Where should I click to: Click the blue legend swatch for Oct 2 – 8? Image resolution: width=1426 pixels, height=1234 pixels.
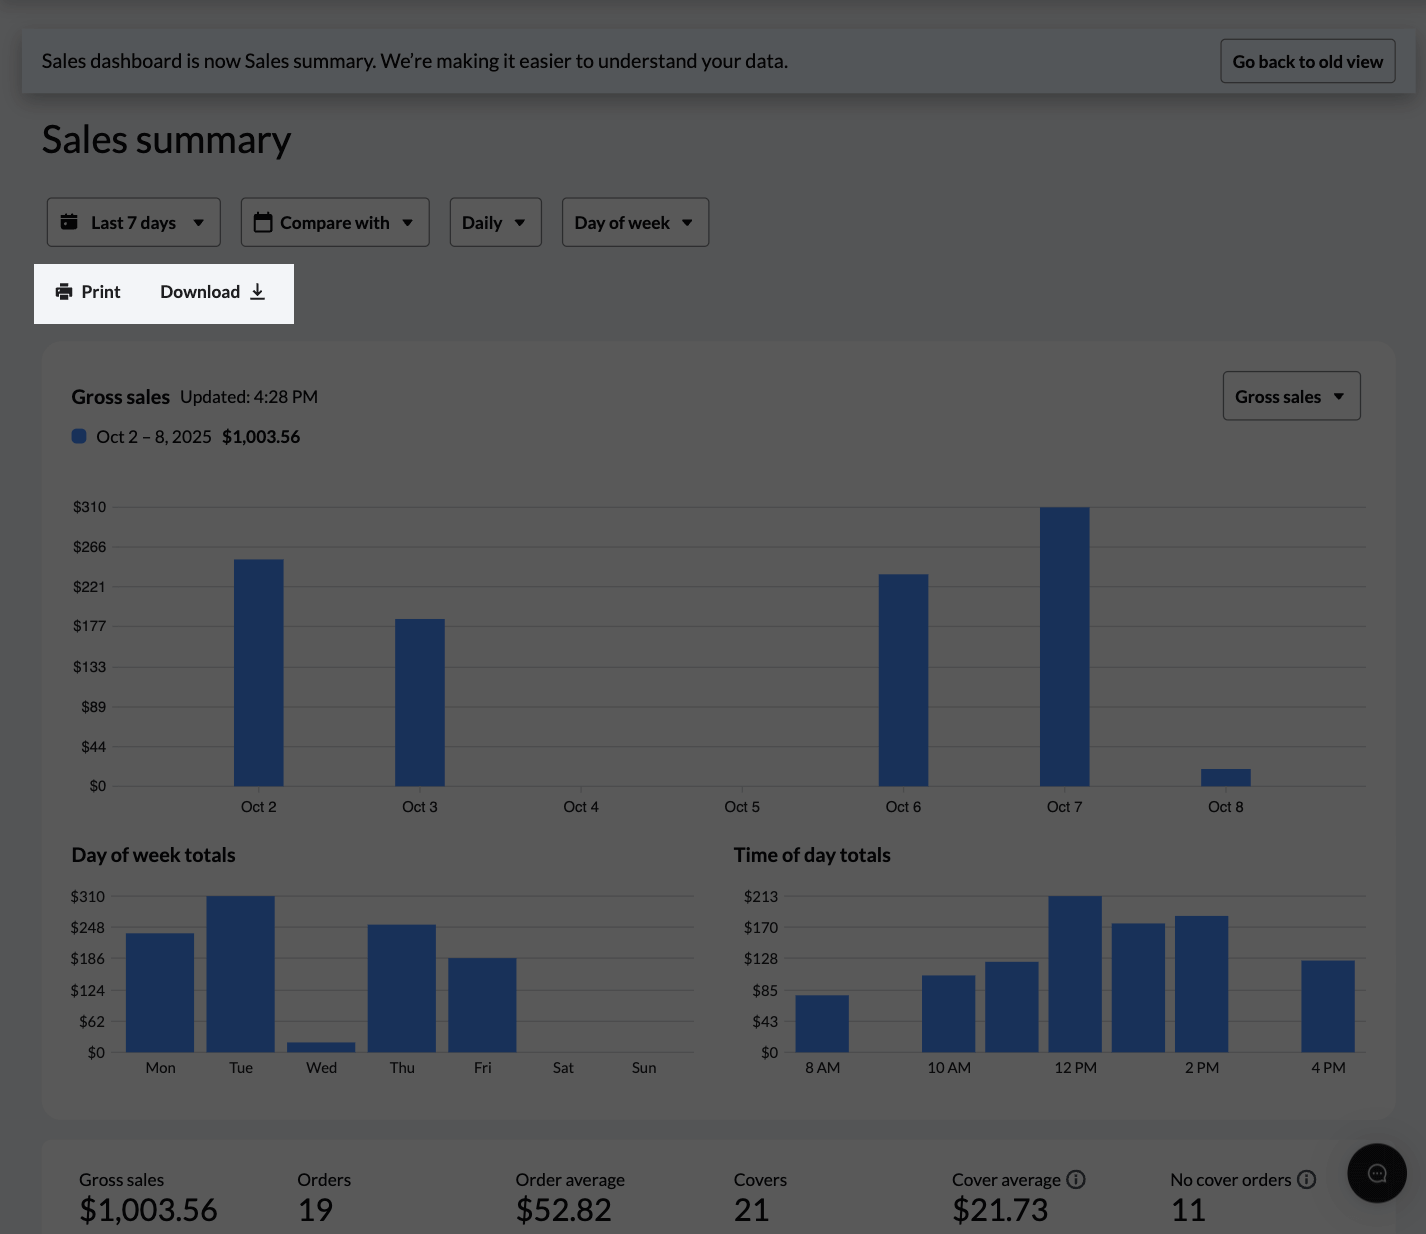[79, 437]
